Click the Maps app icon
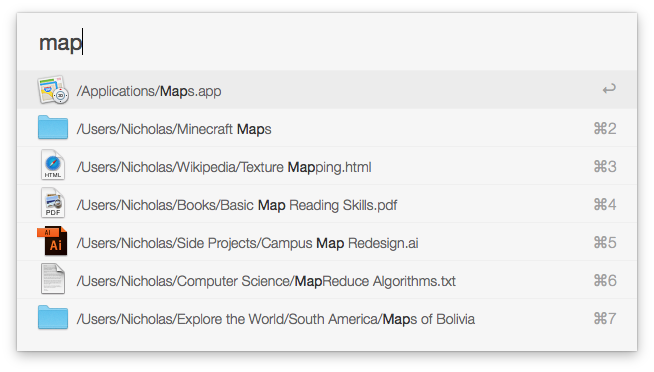This screenshot has height=372, width=654. click(53, 90)
